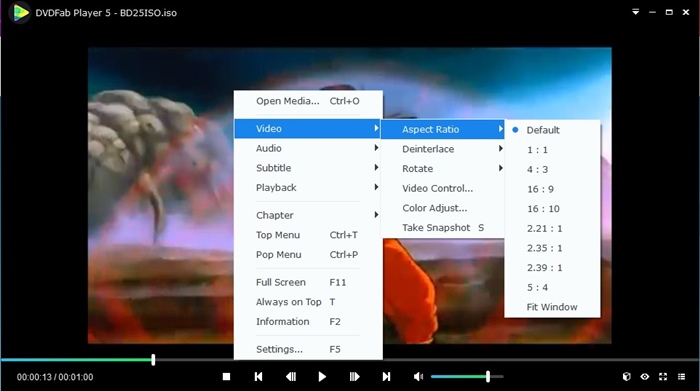Open the playlist icon
Screen dimensions: 700x391
(681, 377)
